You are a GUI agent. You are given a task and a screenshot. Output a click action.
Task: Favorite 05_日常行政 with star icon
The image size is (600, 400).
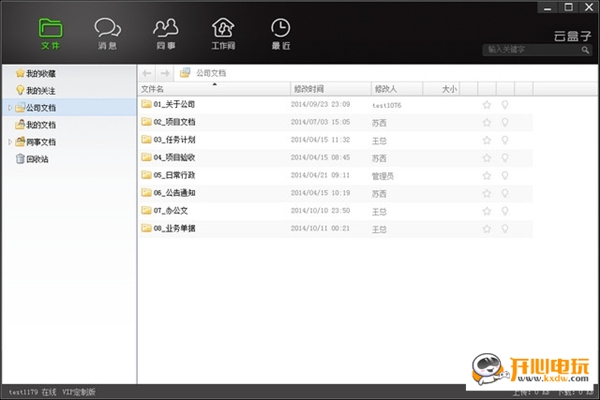pyautogui.click(x=487, y=175)
